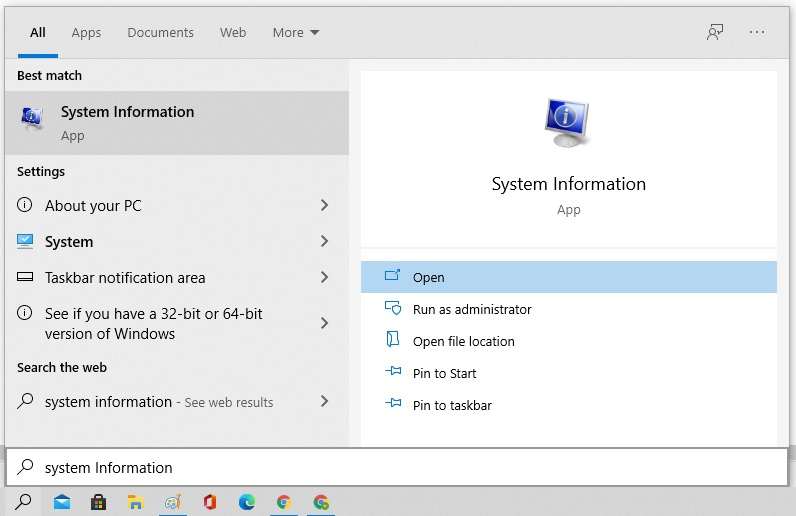The image size is (796, 516).
Task: Expand the More filter dropdown
Action: [296, 33]
